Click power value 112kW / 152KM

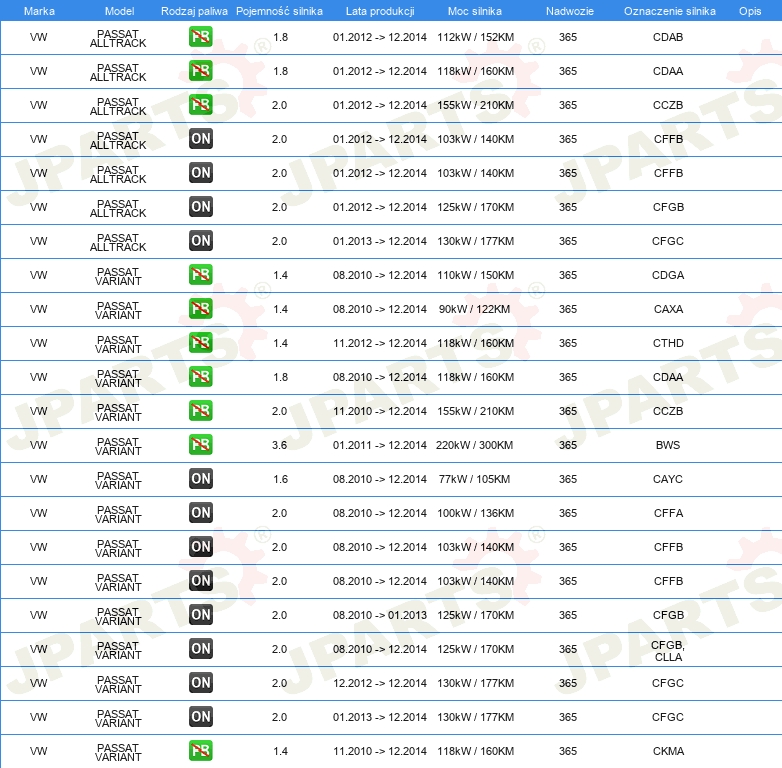475,37
